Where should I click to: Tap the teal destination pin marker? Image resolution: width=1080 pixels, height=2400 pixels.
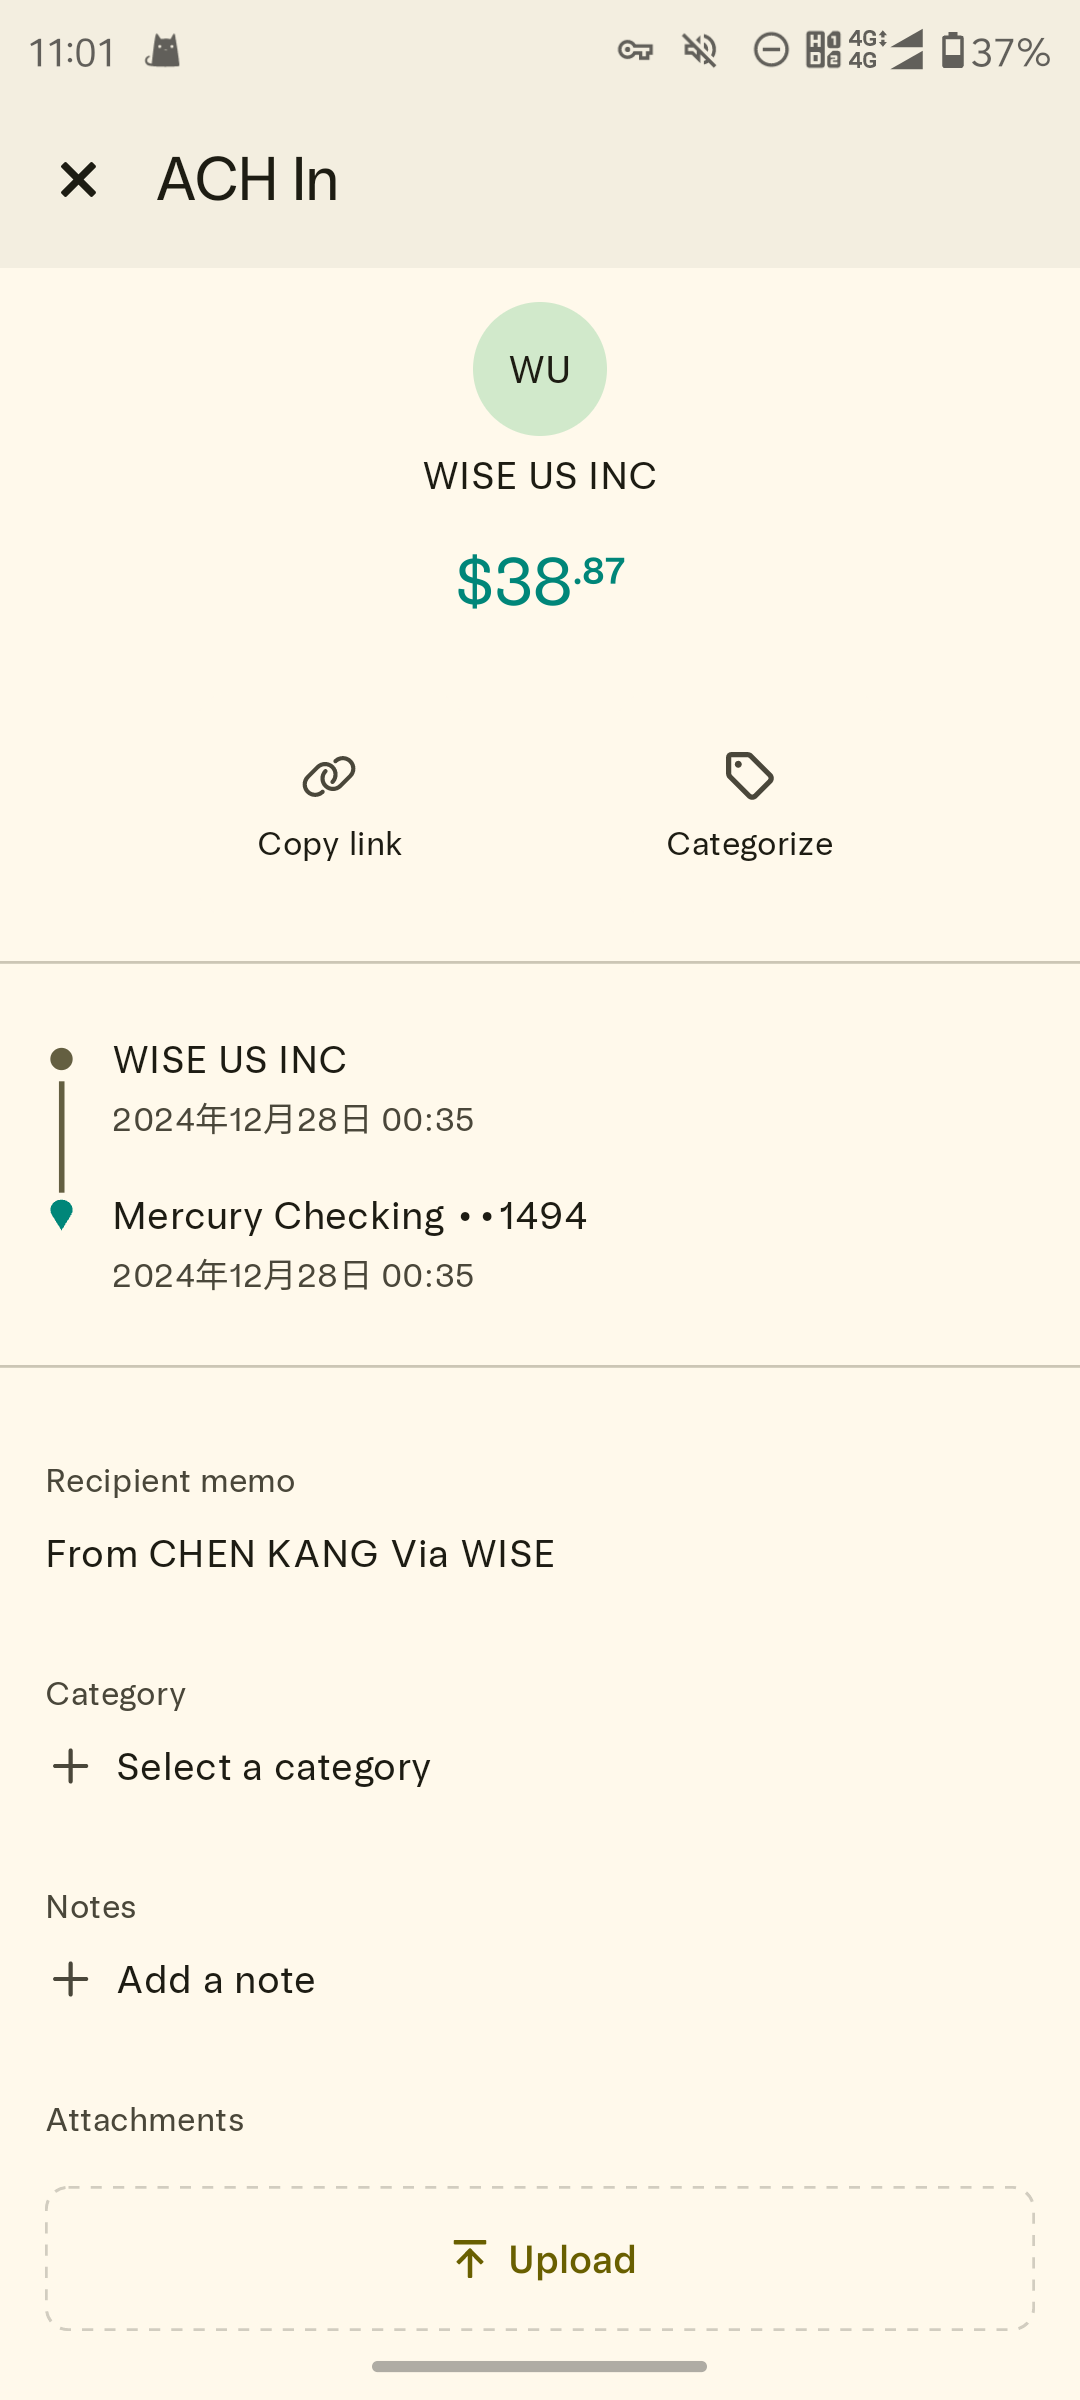pyautogui.click(x=61, y=1214)
